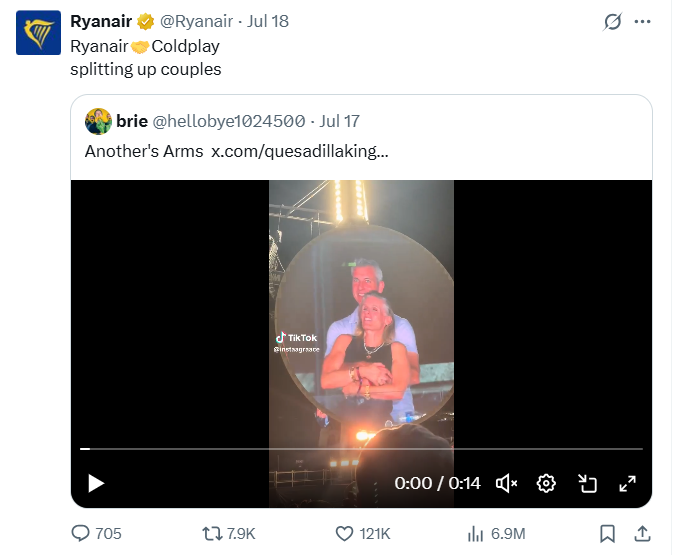This screenshot has width=690, height=555.
Task: Toggle picture-in-picture mode
Action: click(587, 483)
